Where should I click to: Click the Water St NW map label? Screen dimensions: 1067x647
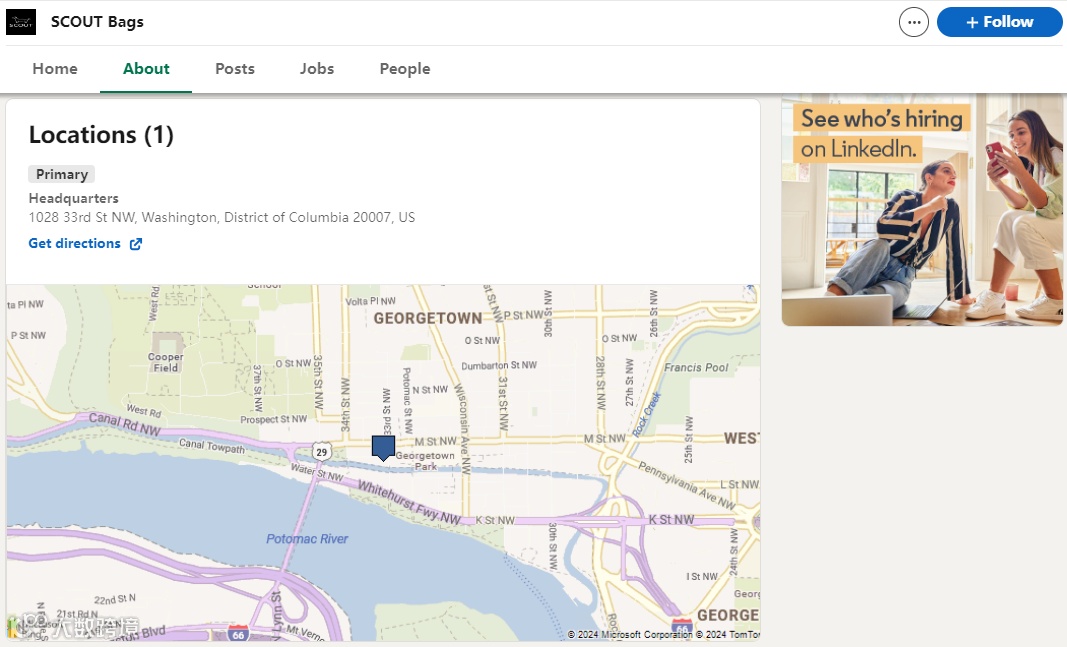pos(317,471)
